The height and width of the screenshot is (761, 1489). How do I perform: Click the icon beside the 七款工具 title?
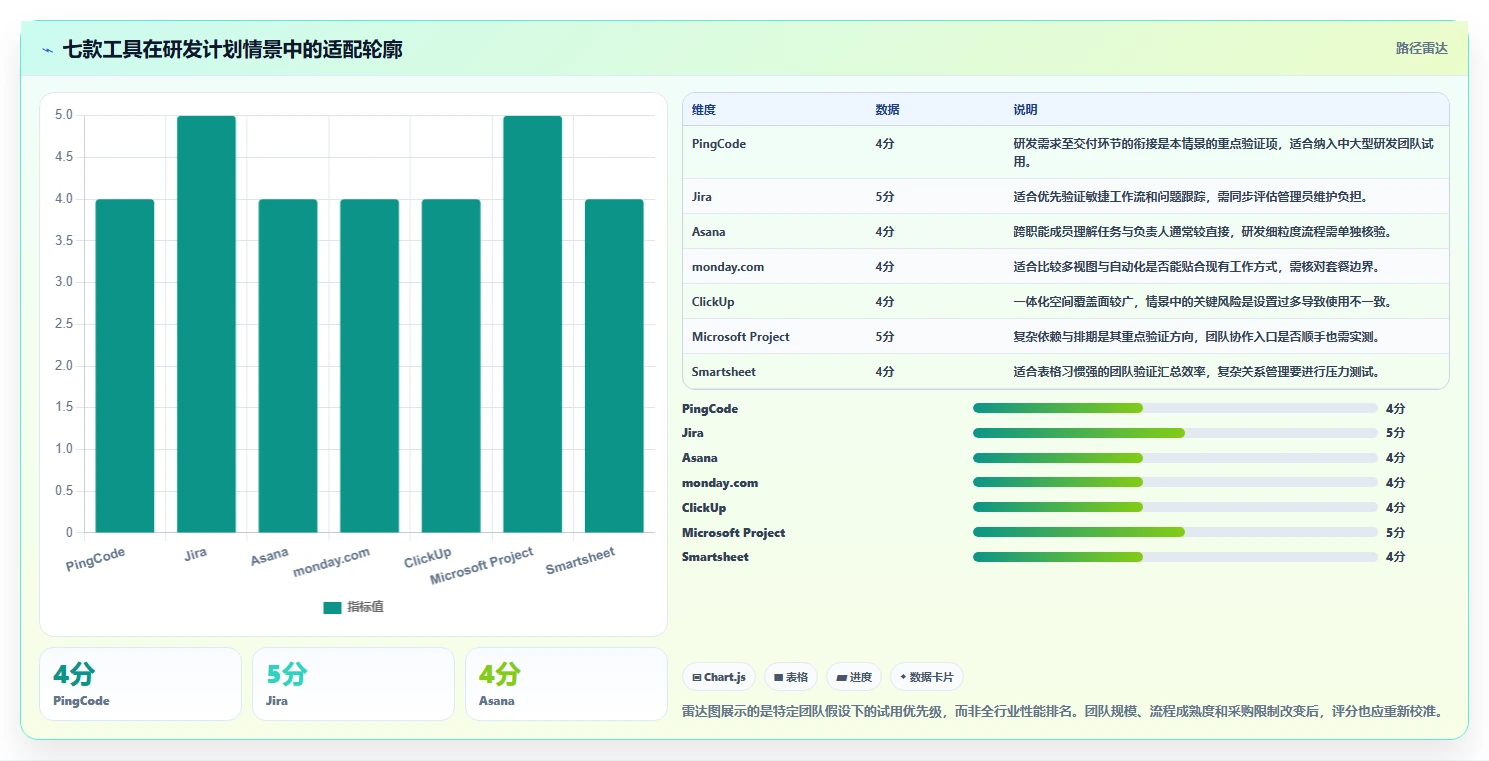(48, 50)
